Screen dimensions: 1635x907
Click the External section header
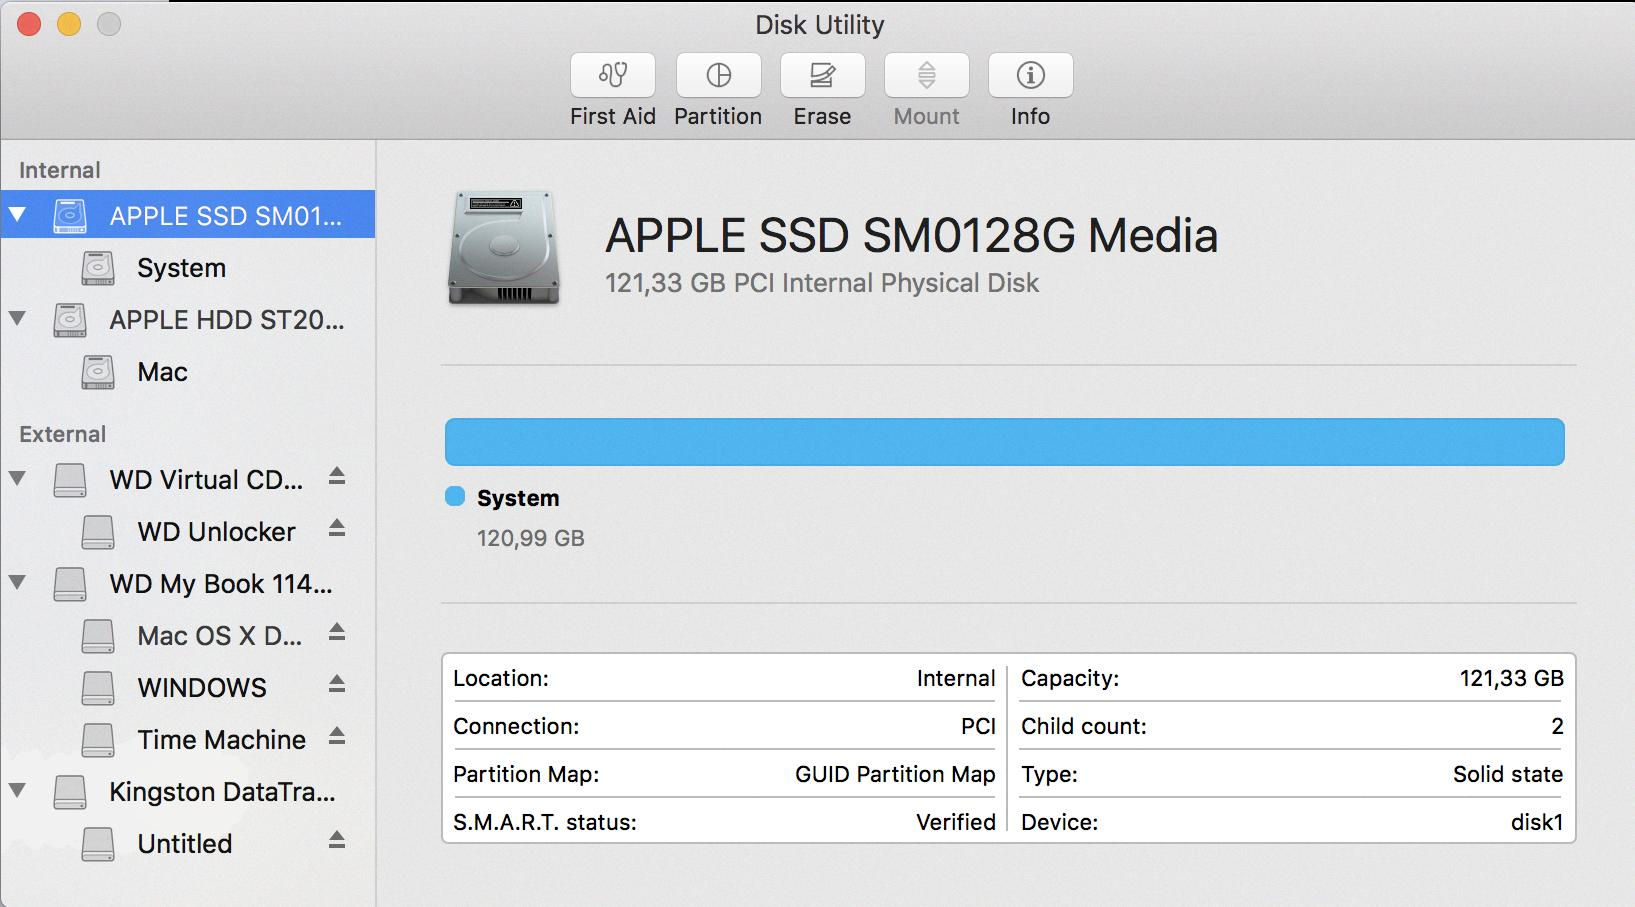coord(62,434)
